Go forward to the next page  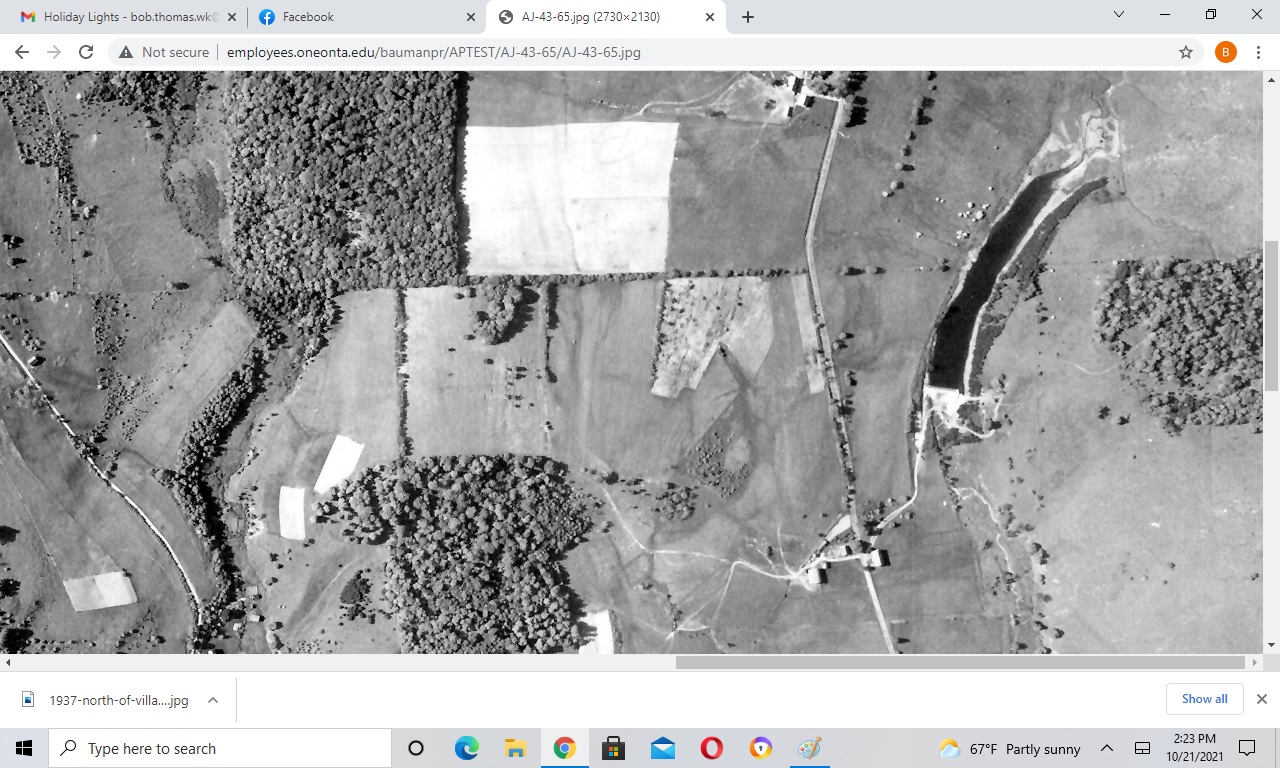54,52
